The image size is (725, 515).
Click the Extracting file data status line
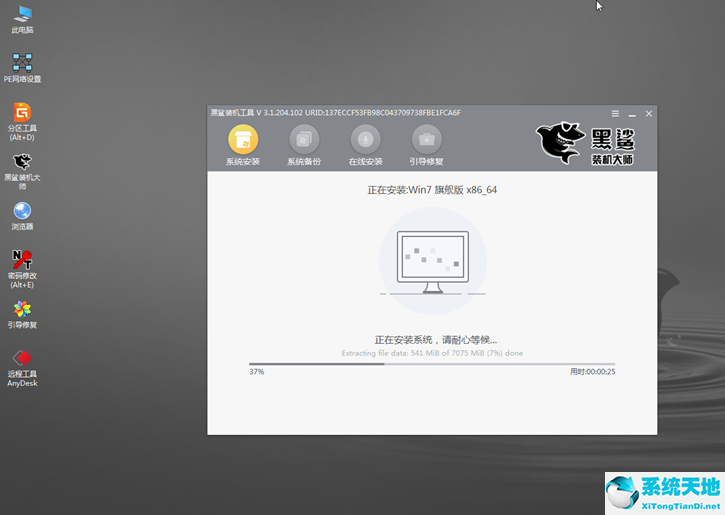(432, 353)
